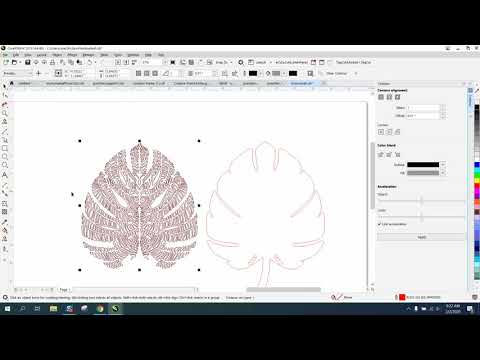Click the Copy icon in the toolbar

point(71,62)
